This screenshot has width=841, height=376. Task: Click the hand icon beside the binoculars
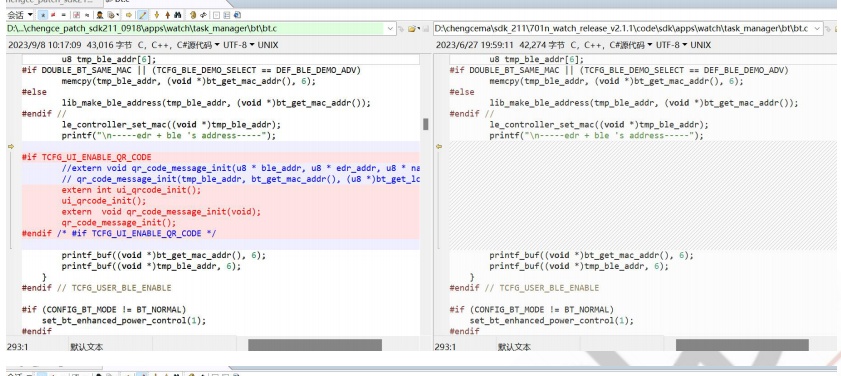pos(193,15)
